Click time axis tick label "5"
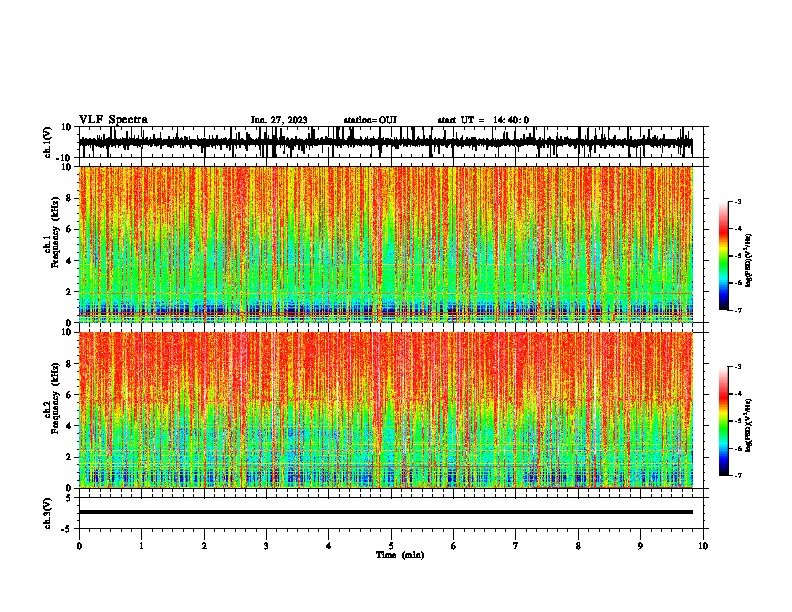This screenshot has width=792, height=612. (391, 546)
